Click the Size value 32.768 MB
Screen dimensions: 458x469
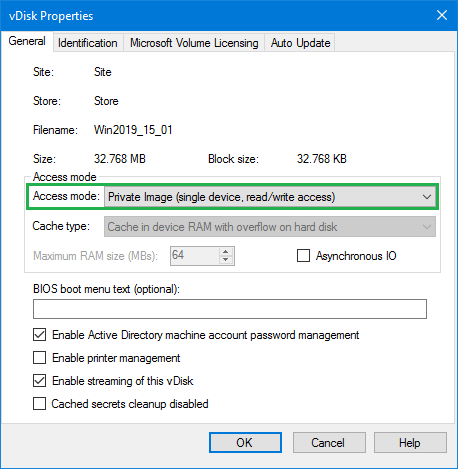coord(120,159)
